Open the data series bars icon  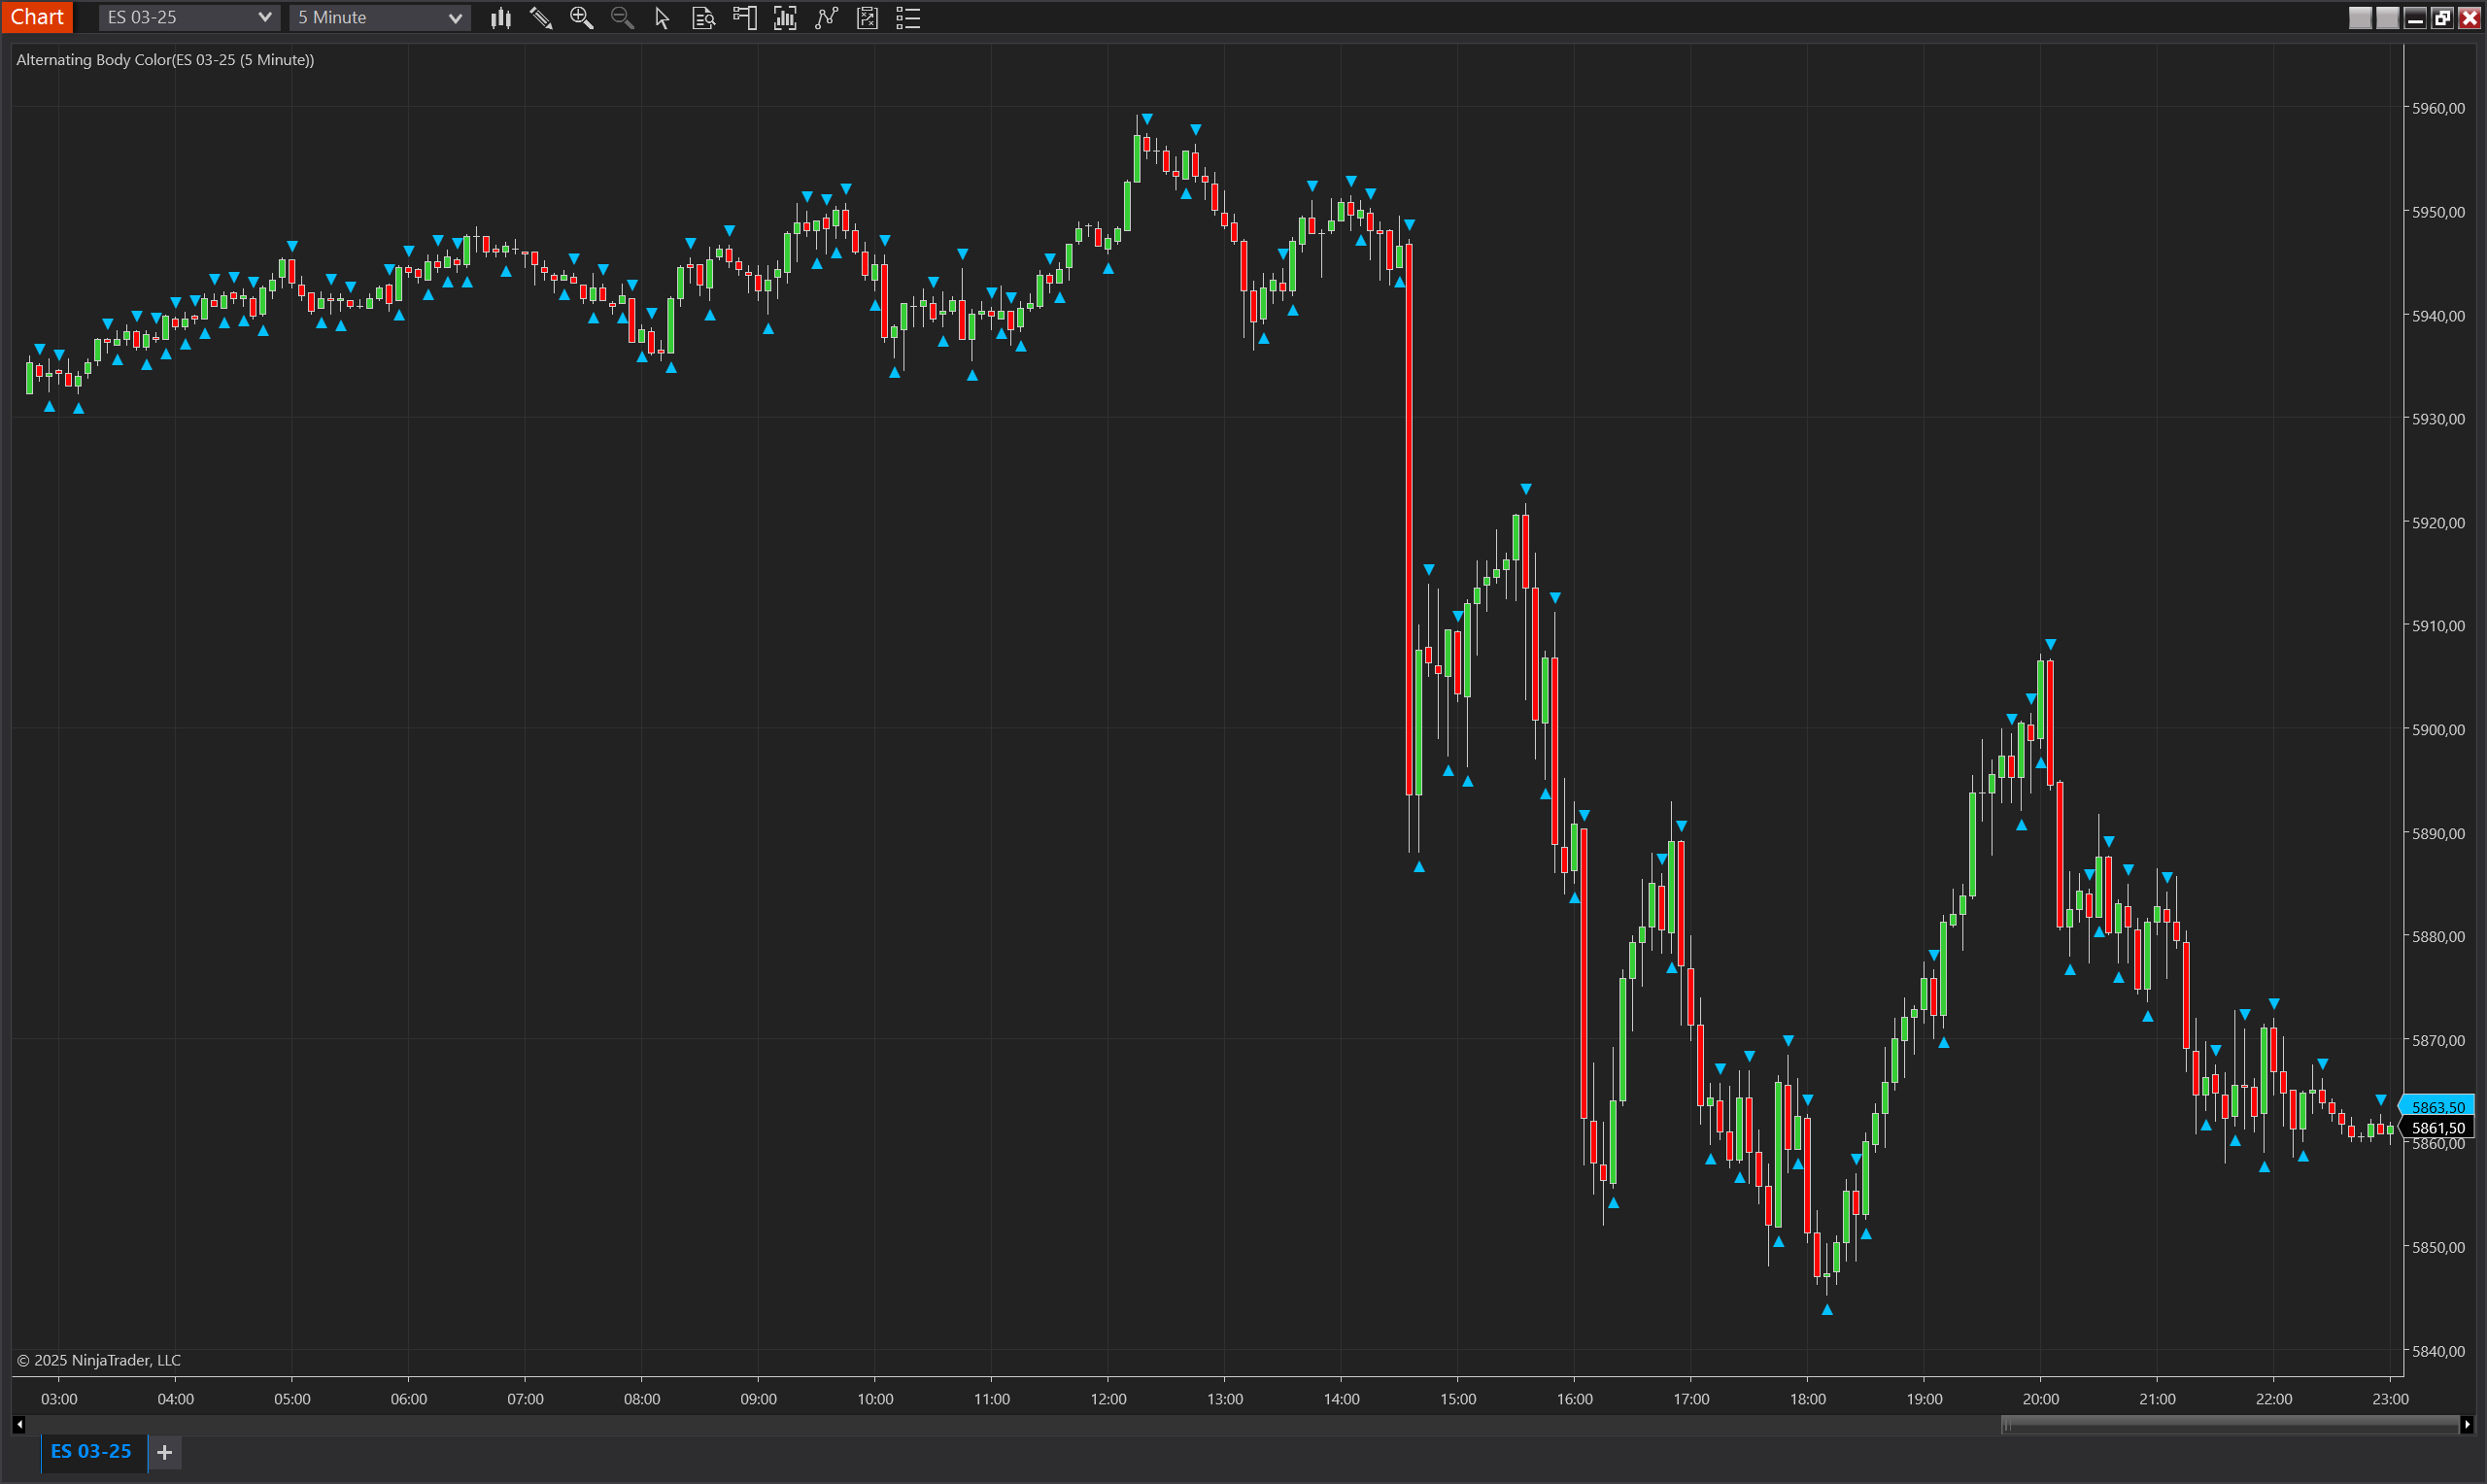(x=785, y=17)
